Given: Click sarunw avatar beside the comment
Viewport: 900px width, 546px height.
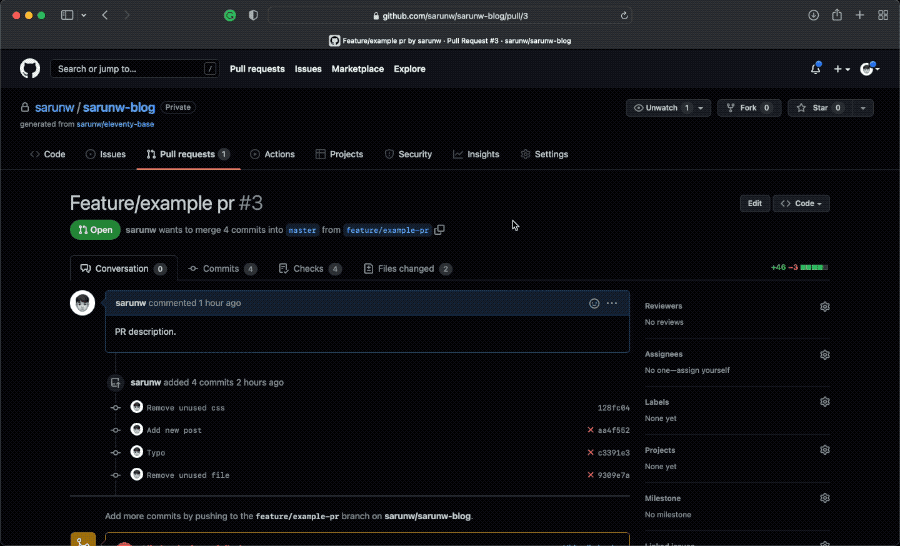Looking at the screenshot, I should coord(82,303).
